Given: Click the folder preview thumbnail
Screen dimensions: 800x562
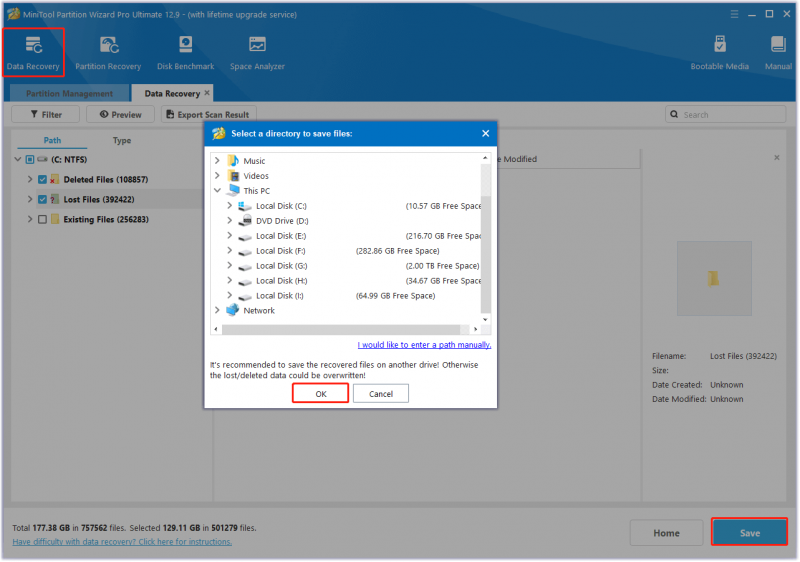Looking at the screenshot, I should tap(714, 278).
